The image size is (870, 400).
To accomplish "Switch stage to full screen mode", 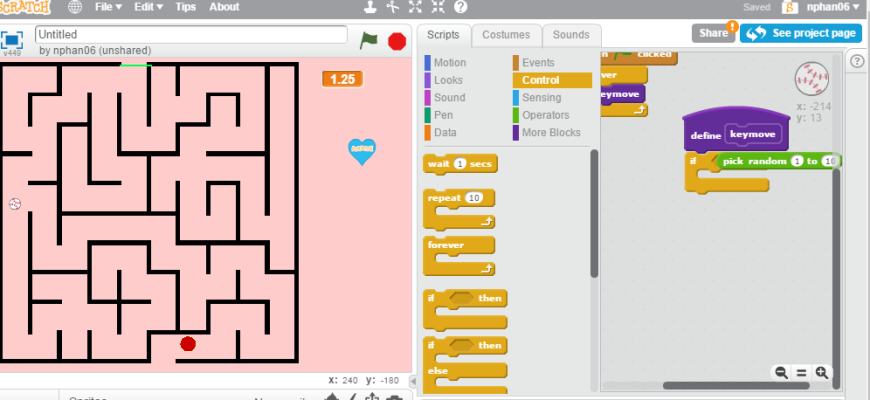I will coord(12,40).
